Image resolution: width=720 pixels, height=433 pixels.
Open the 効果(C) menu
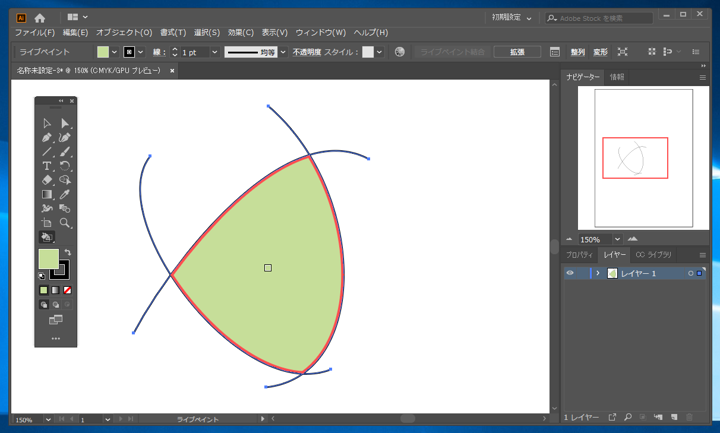coord(240,33)
